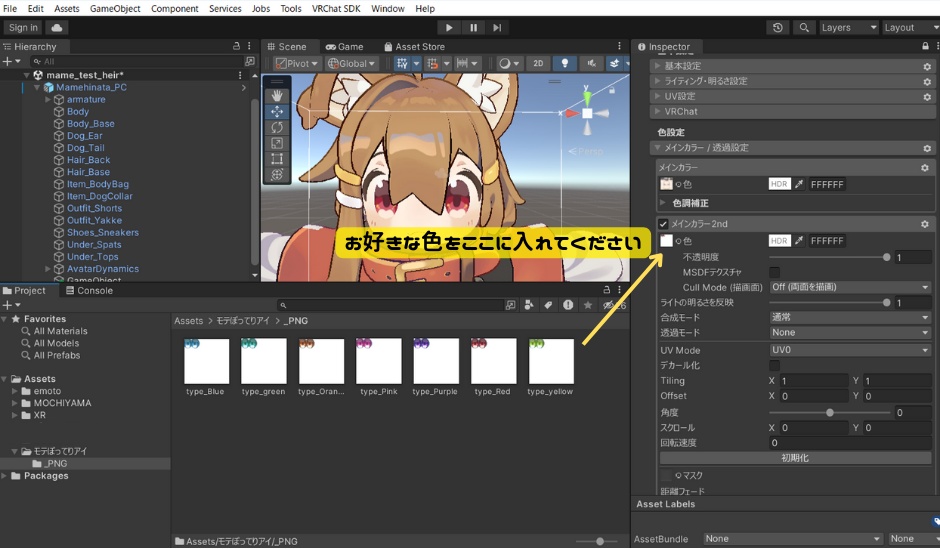Click モデぽってりアイ in Assets breadcrumb
Viewport: 940px width, 549px height.
pos(243,321)
